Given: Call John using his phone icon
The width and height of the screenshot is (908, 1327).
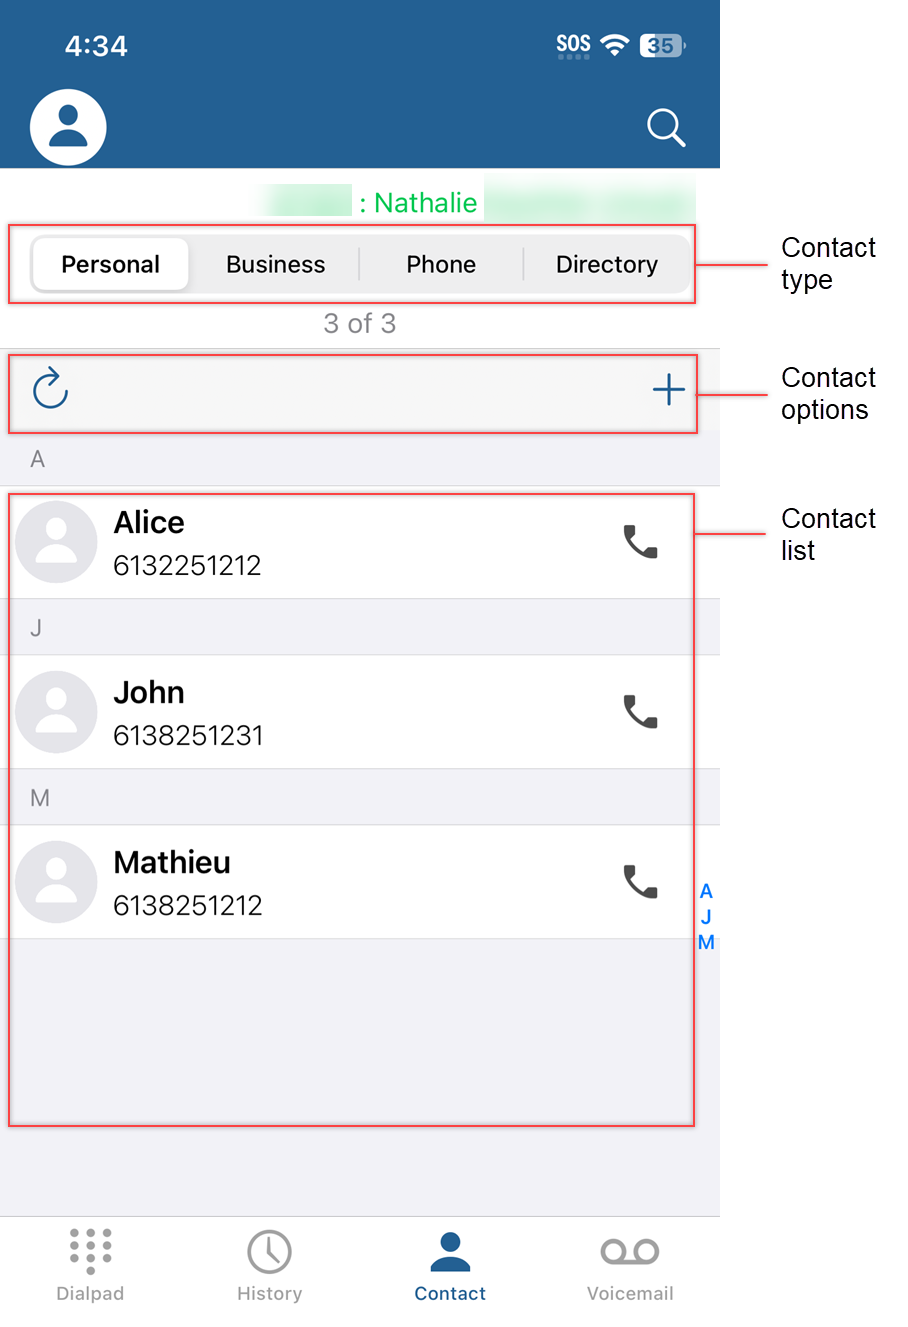Looking at the screenshot, I should tap(641, 712).
